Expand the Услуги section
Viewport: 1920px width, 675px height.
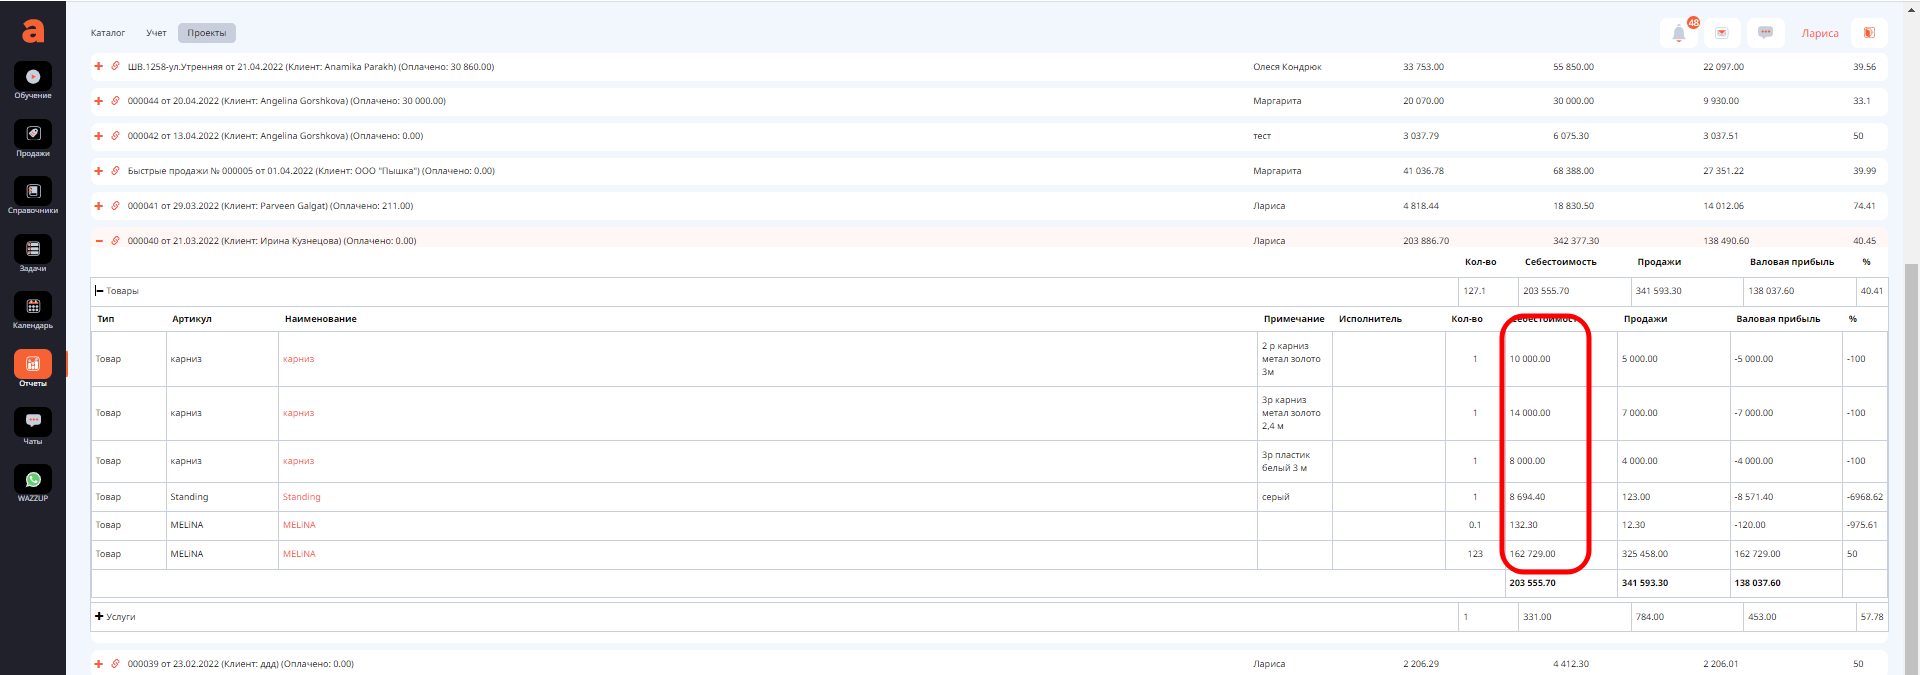(x=99, y=617)
